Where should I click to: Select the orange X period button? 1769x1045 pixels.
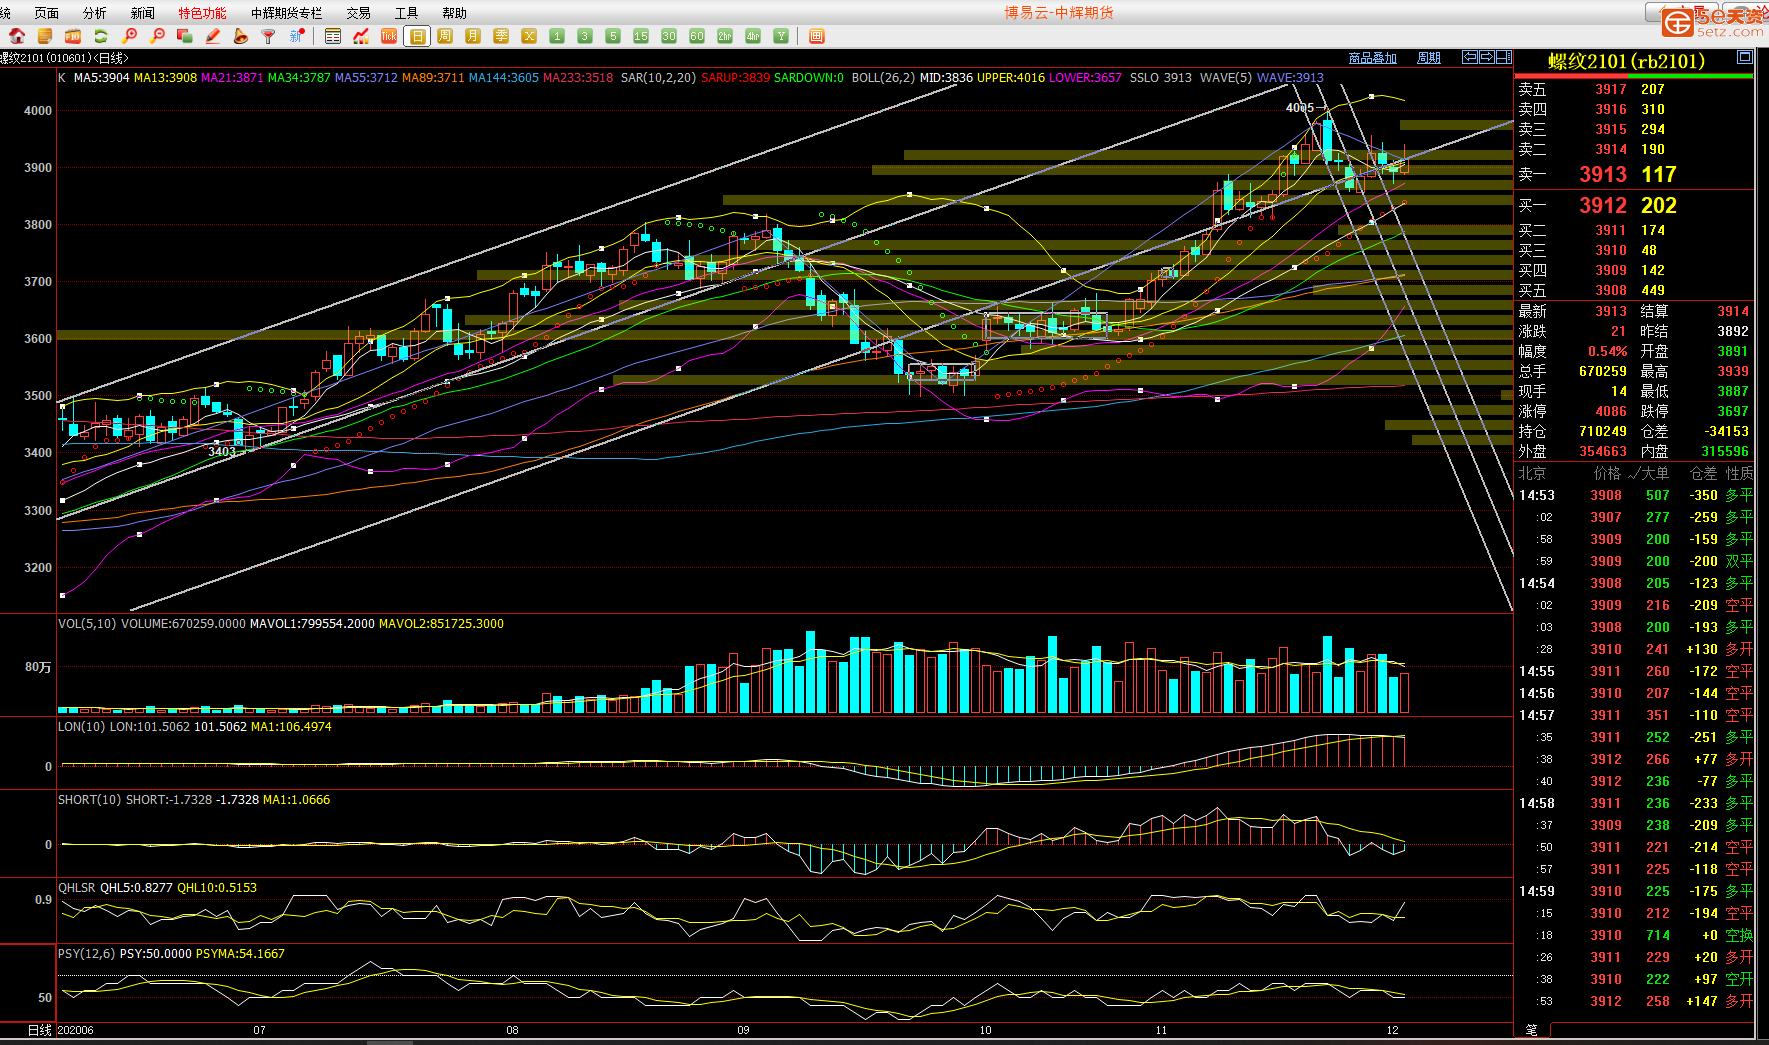529,36
